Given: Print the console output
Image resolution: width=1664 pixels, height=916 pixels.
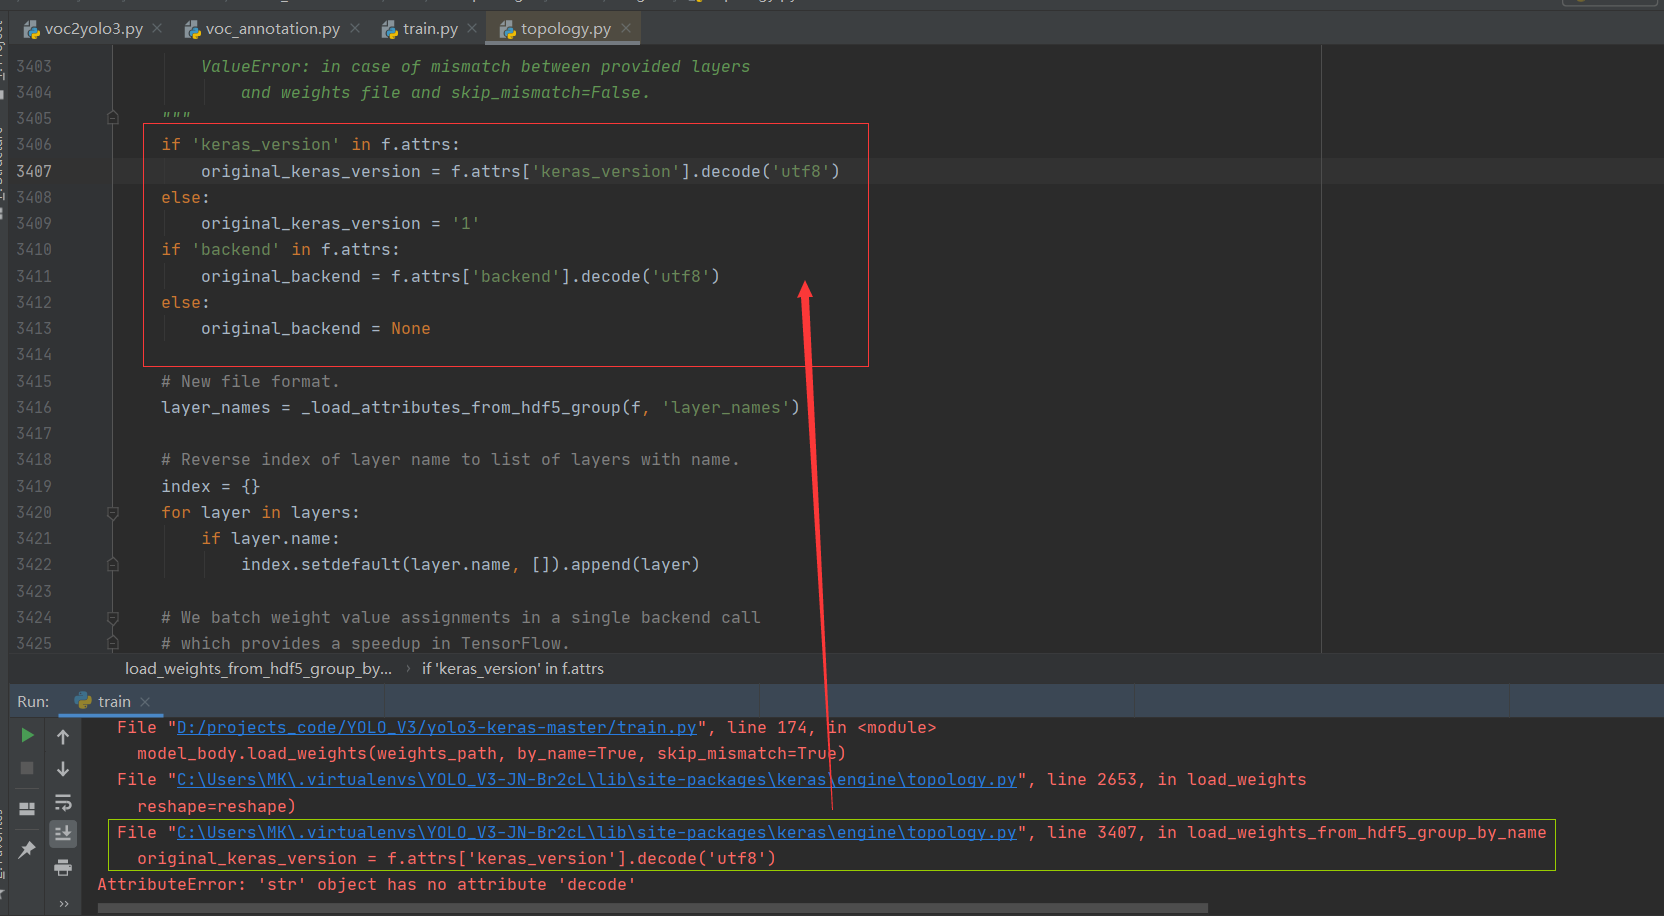Looking at the screenshot, I should click(63, 868).
